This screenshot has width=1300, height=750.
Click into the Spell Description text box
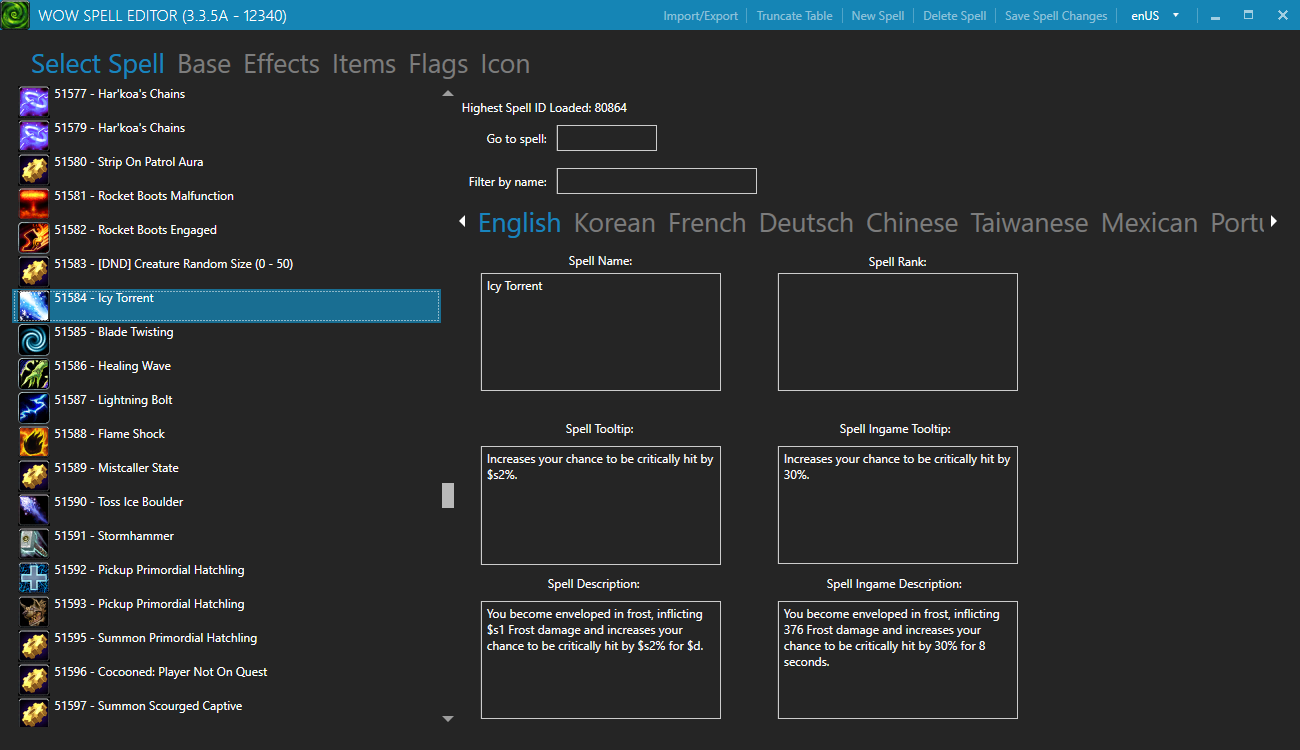[601, 660]
